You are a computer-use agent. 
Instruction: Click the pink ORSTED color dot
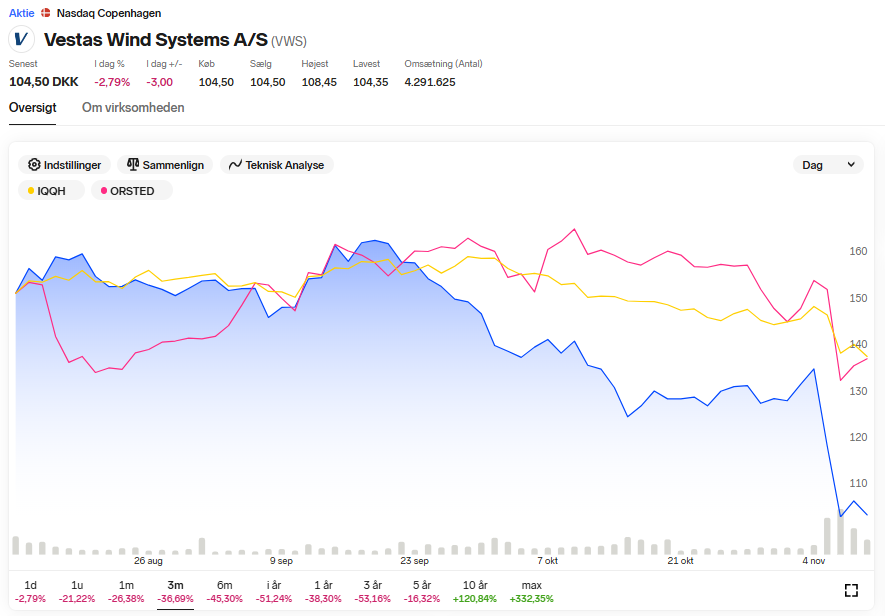click(104, 191)
